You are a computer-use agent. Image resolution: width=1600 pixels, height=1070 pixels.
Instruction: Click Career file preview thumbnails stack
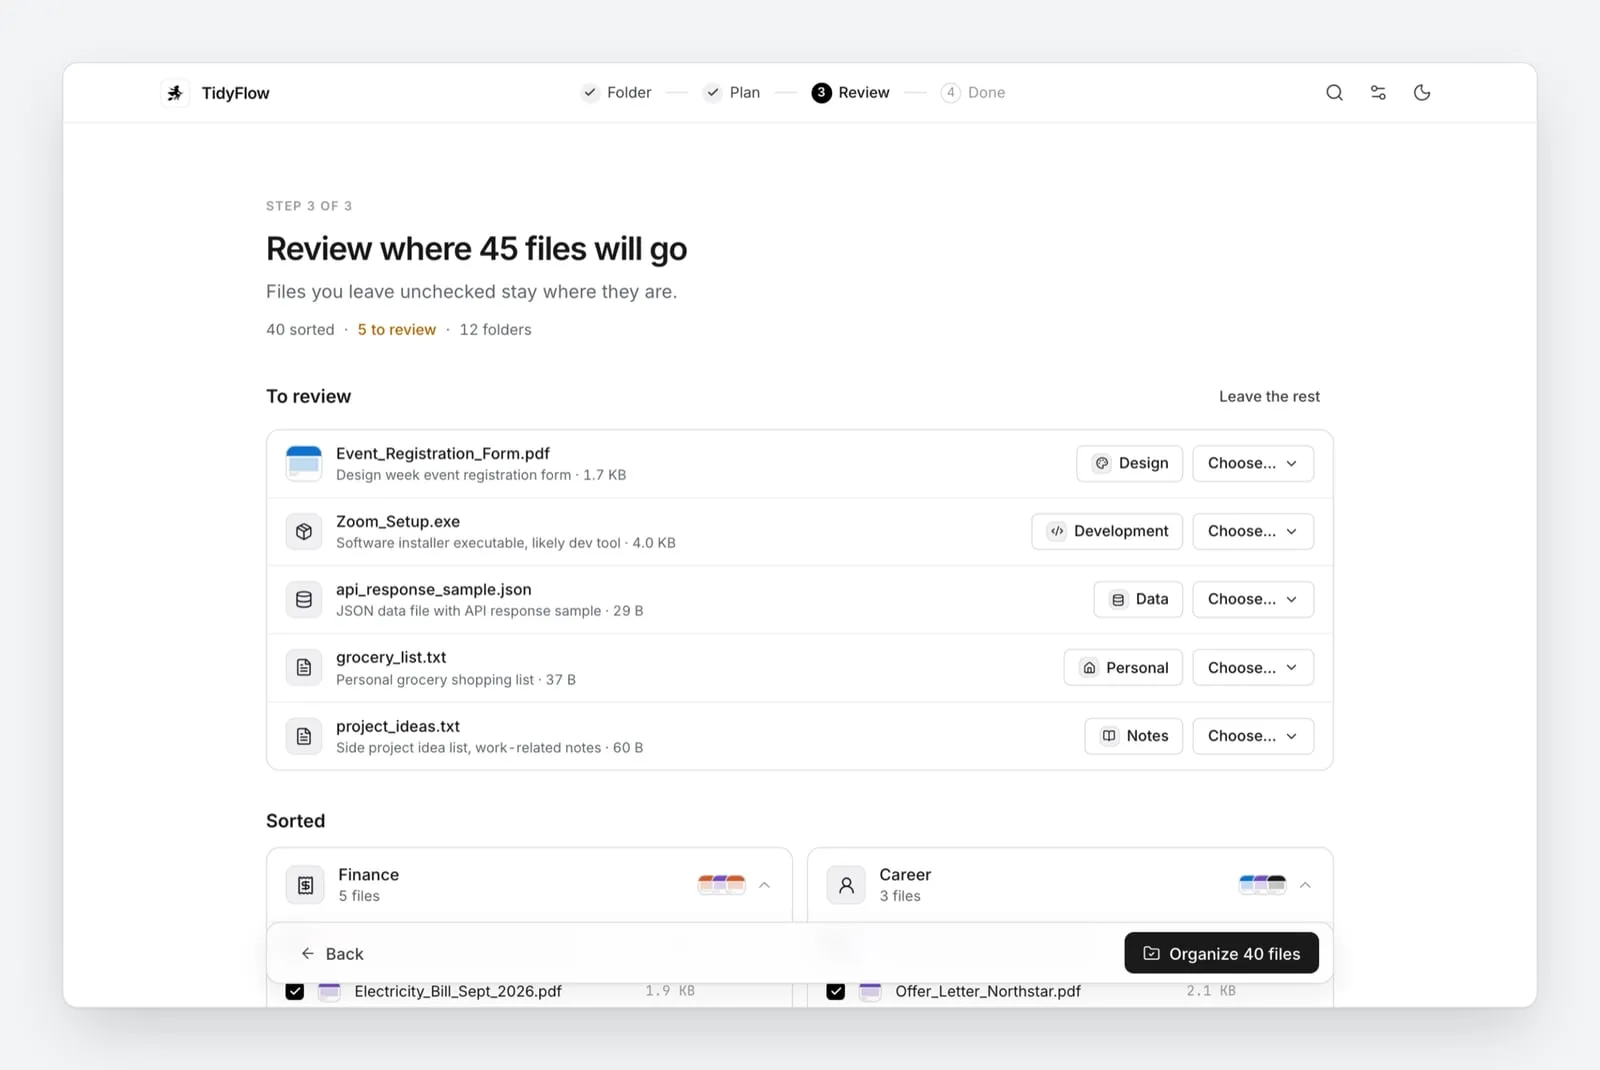point(1262,885)
